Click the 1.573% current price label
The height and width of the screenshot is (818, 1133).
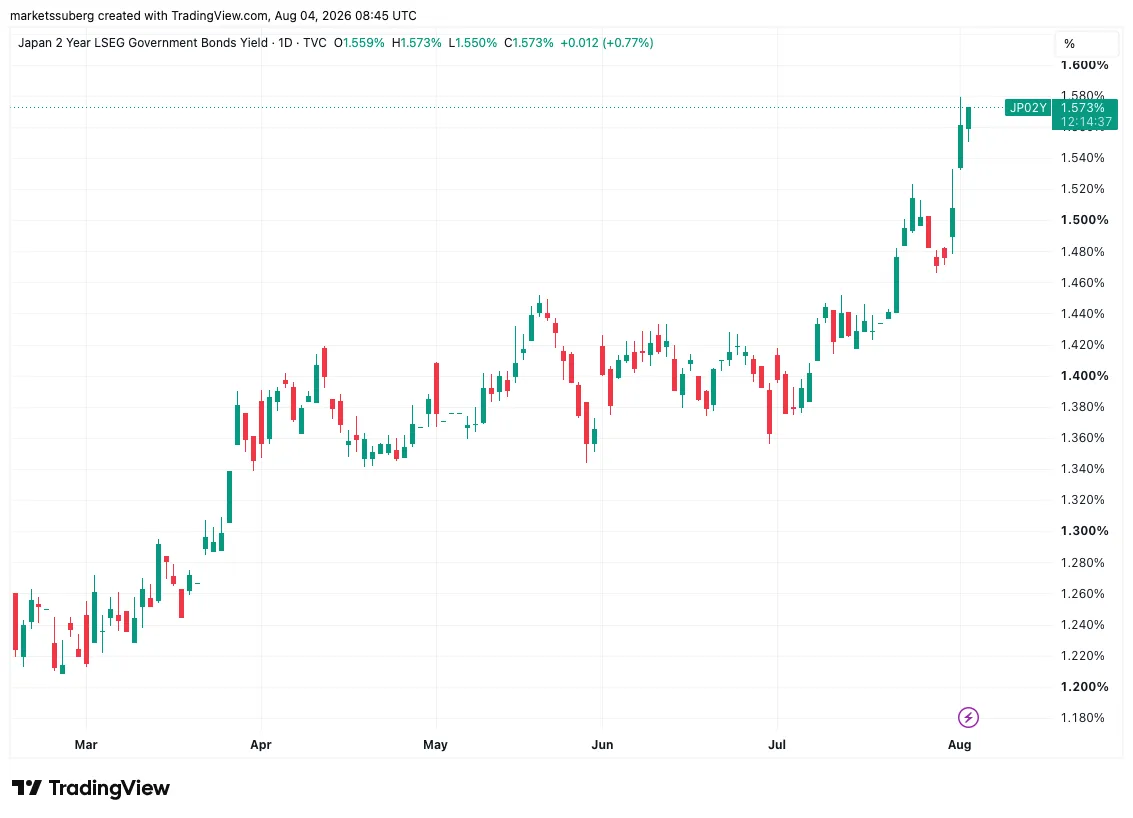pyautogui.click(x=1082, y=108)
